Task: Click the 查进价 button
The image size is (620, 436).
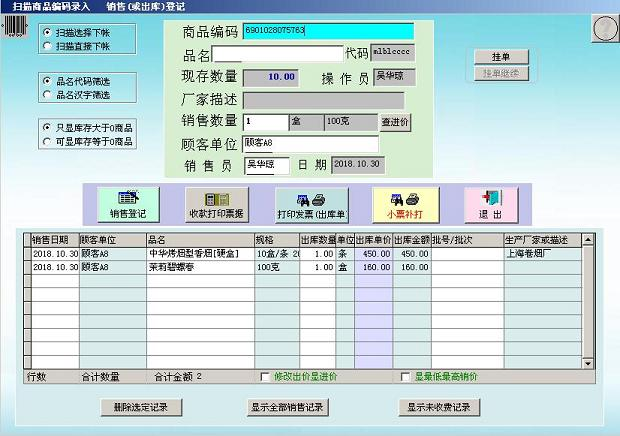Action: click(395, 122)
